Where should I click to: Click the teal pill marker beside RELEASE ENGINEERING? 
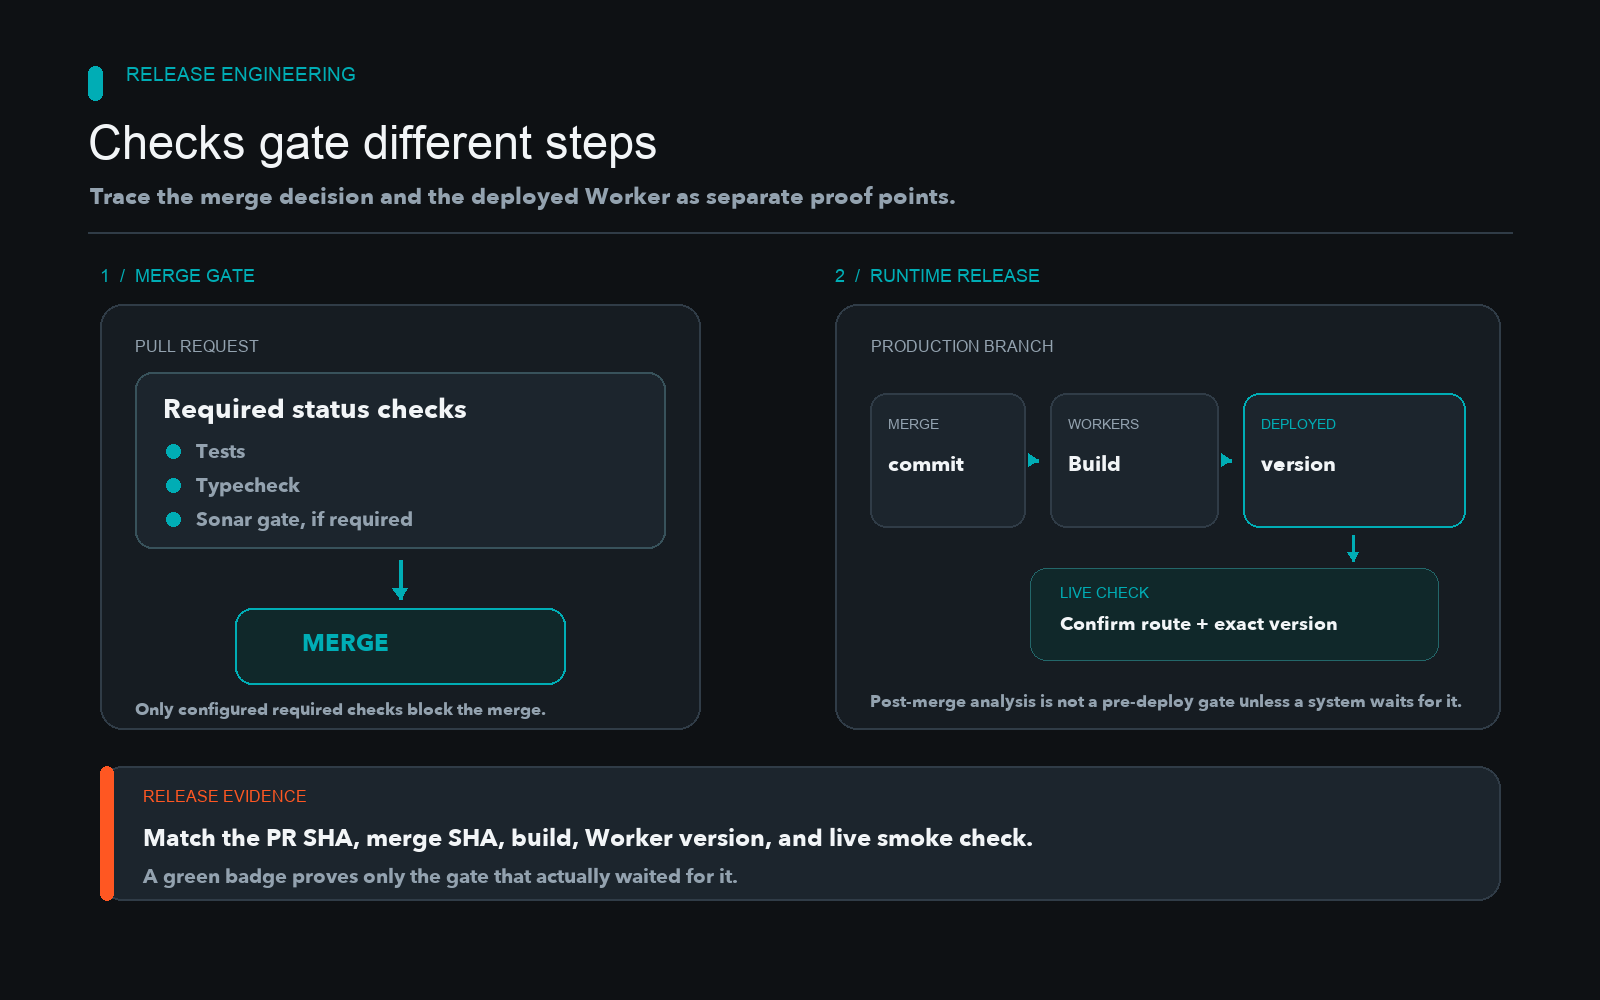(x=96, y=83)
